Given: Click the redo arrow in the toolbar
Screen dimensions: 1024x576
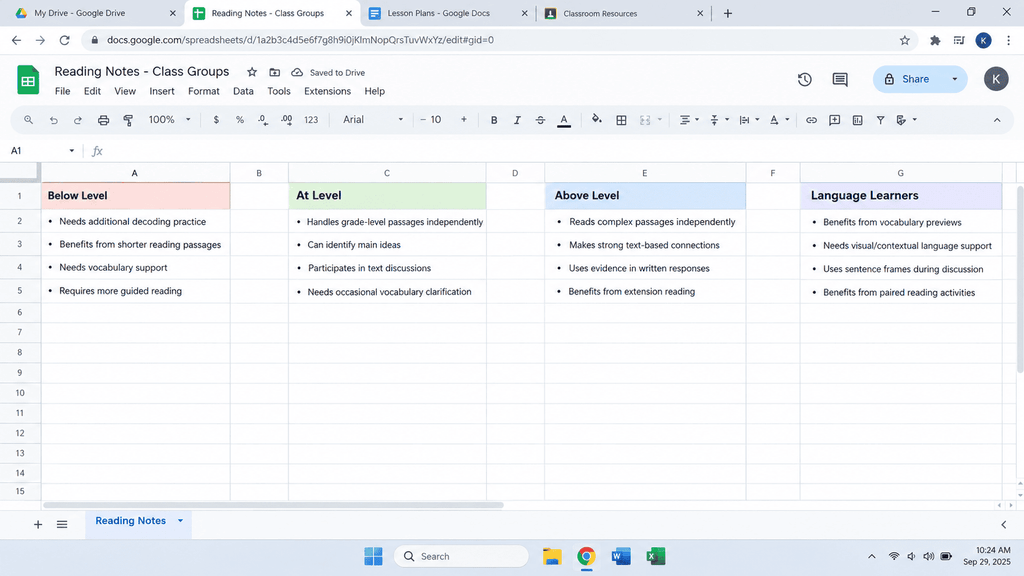Looking at the screenshot, I should (x=78, y=120).
